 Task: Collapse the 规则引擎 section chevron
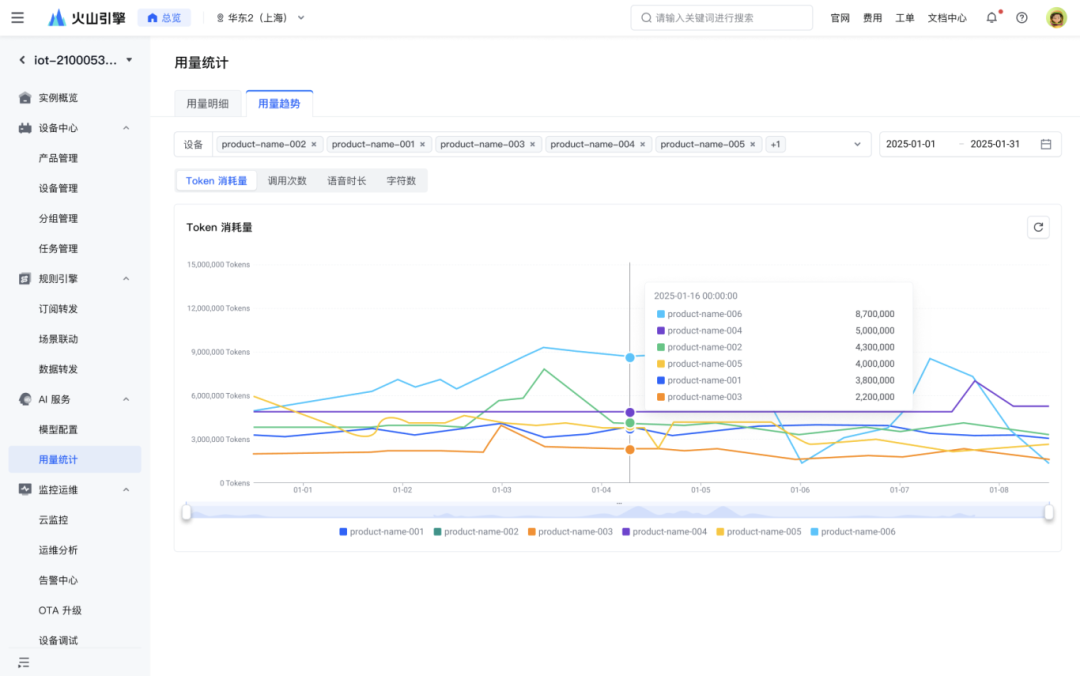(126, 279)
